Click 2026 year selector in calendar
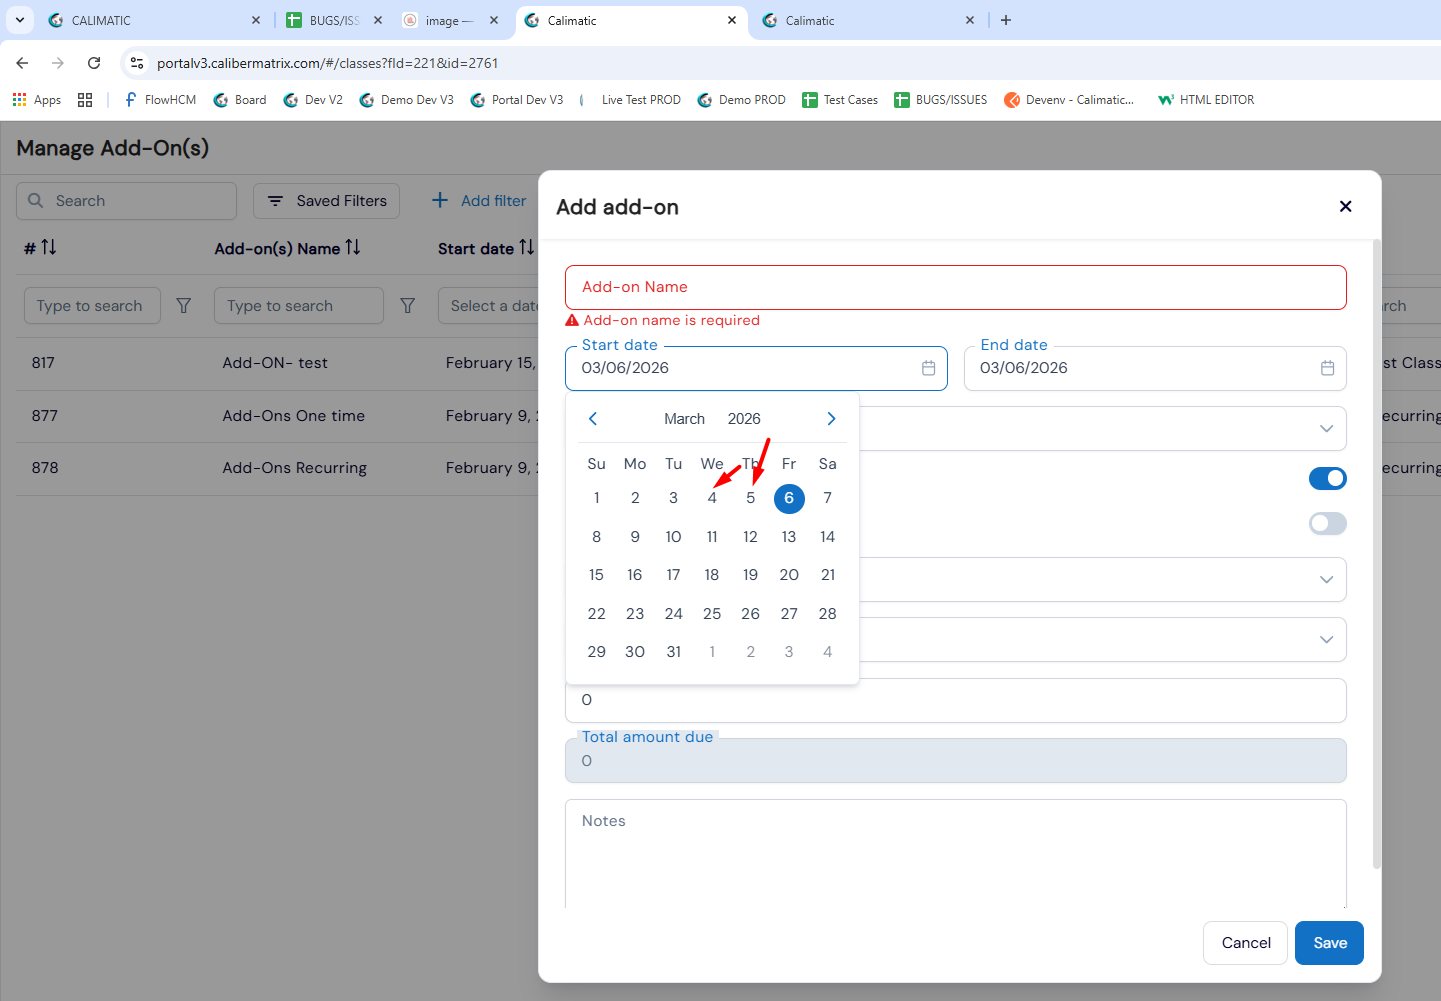This screenshot has height=1001, width=1441. (x=744, y=419)
